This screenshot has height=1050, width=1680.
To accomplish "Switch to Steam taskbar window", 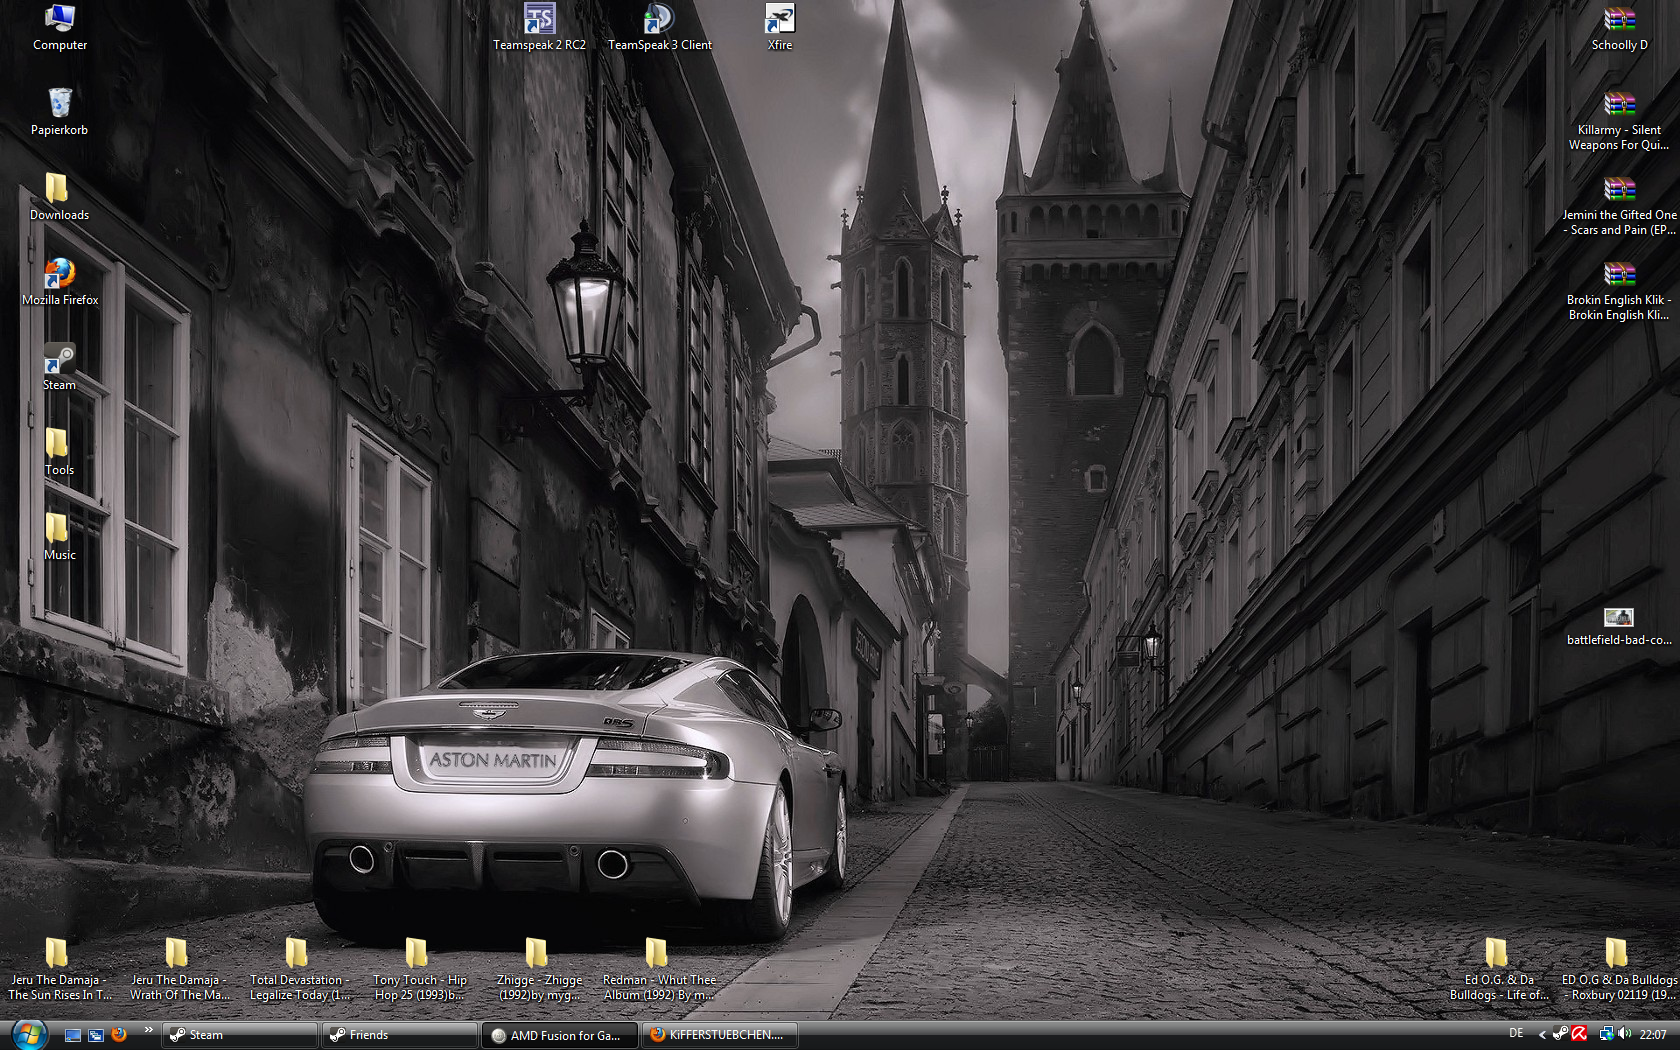I will pos(240,1035).
